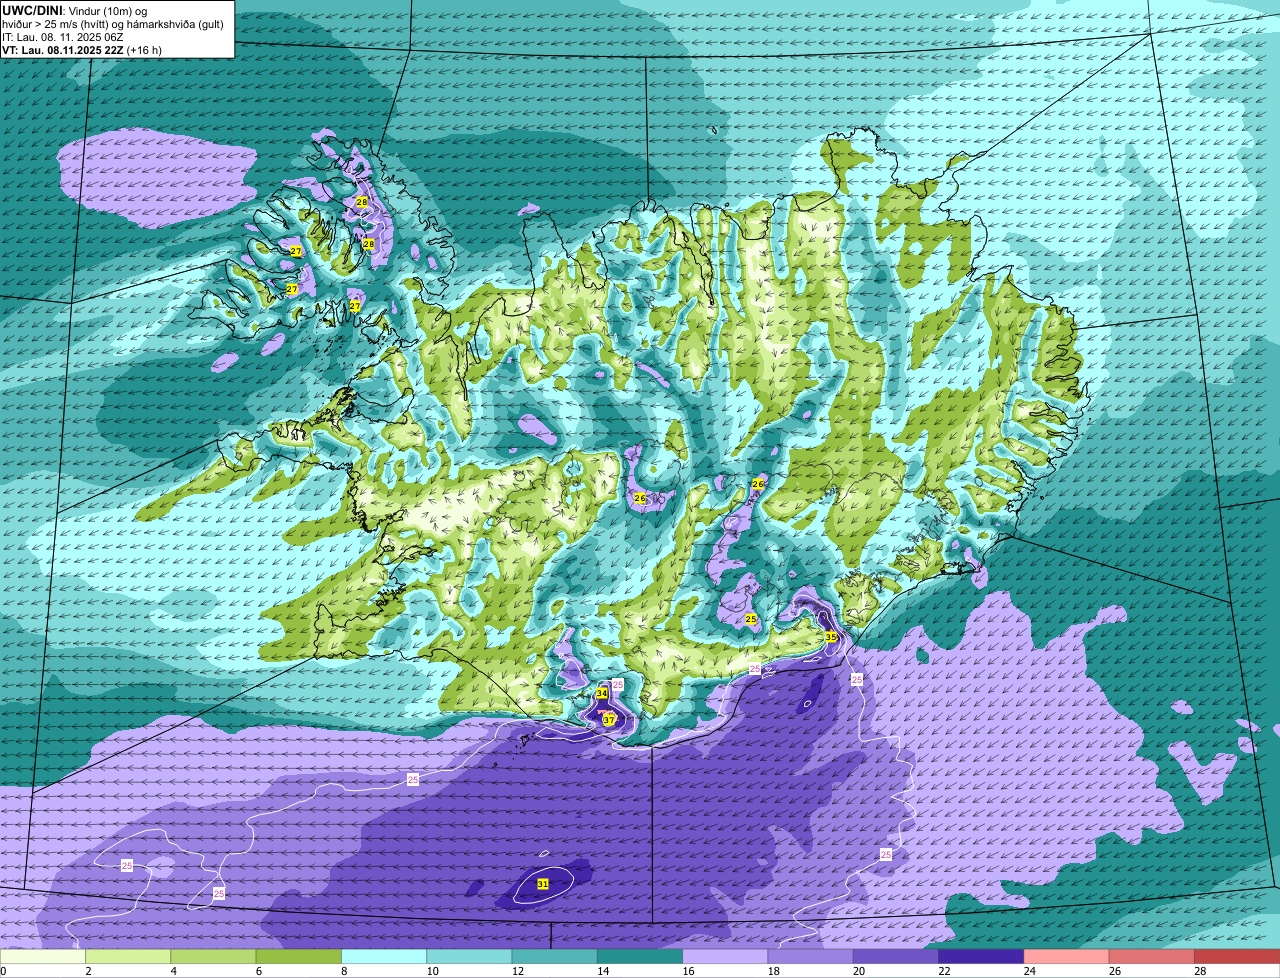The height and width of the screenshot is (978, 1280).
Task: Click the legend swatch between 2 and 4
Action: 129,957
